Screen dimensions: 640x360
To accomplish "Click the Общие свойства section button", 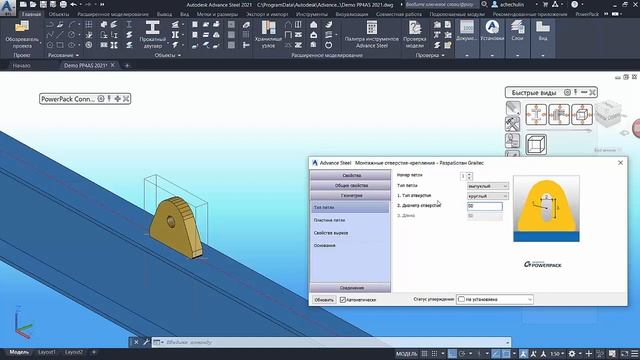I will [x=351, y=185].
